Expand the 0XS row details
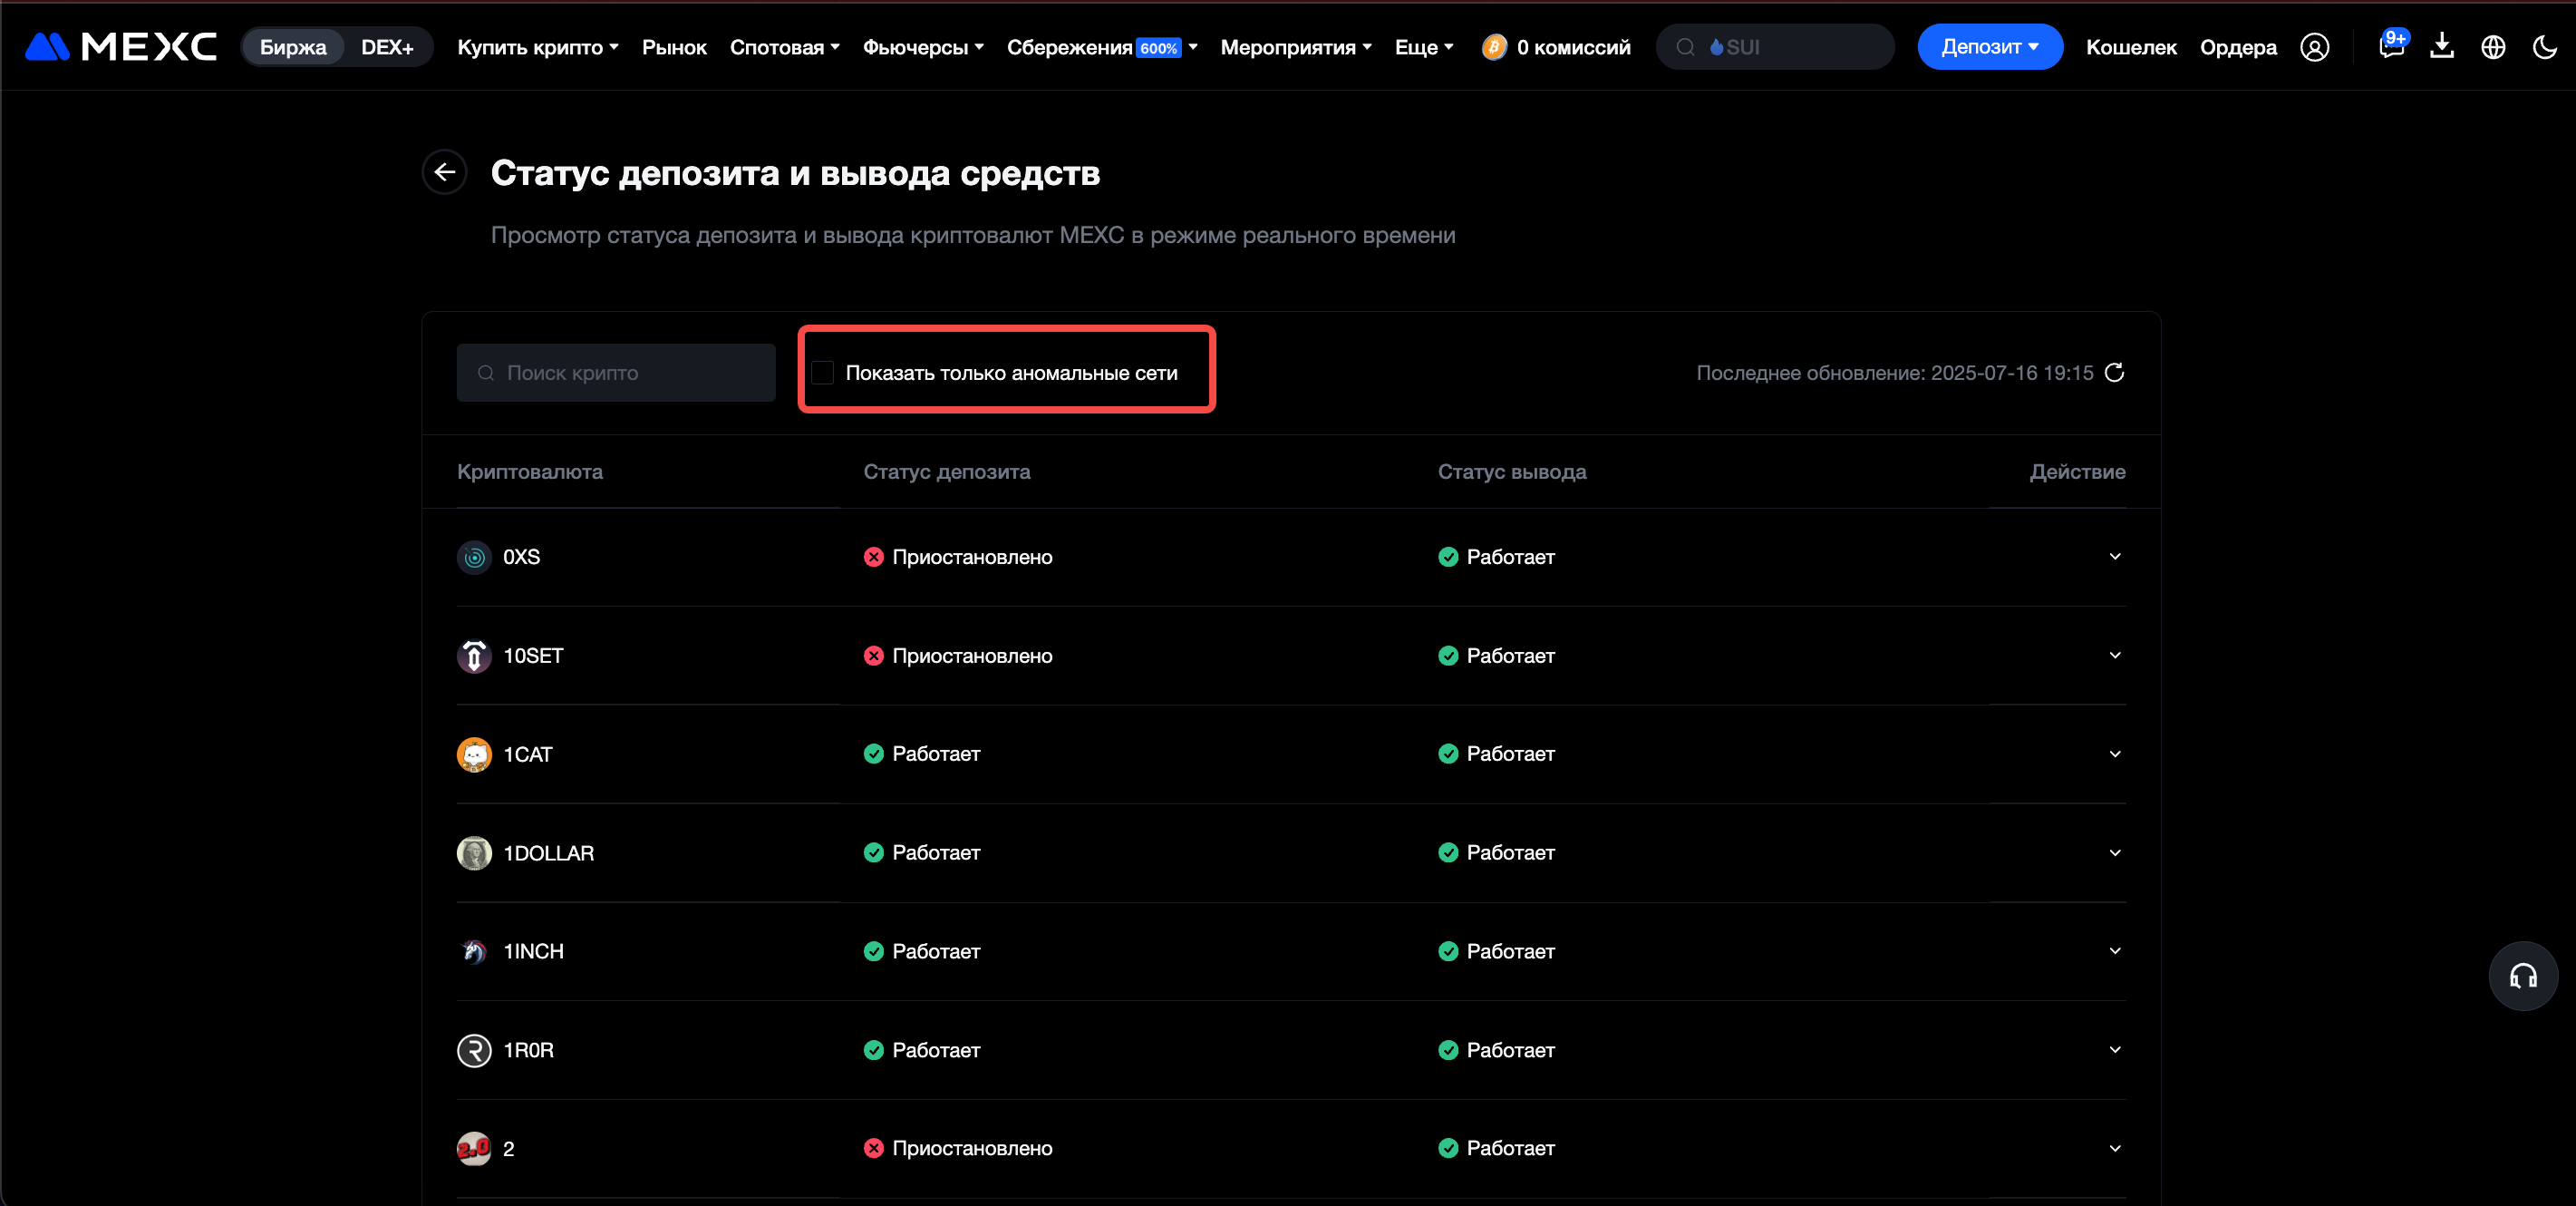This screenshot has height=1206, width=2576. [x=2114, y=557]
